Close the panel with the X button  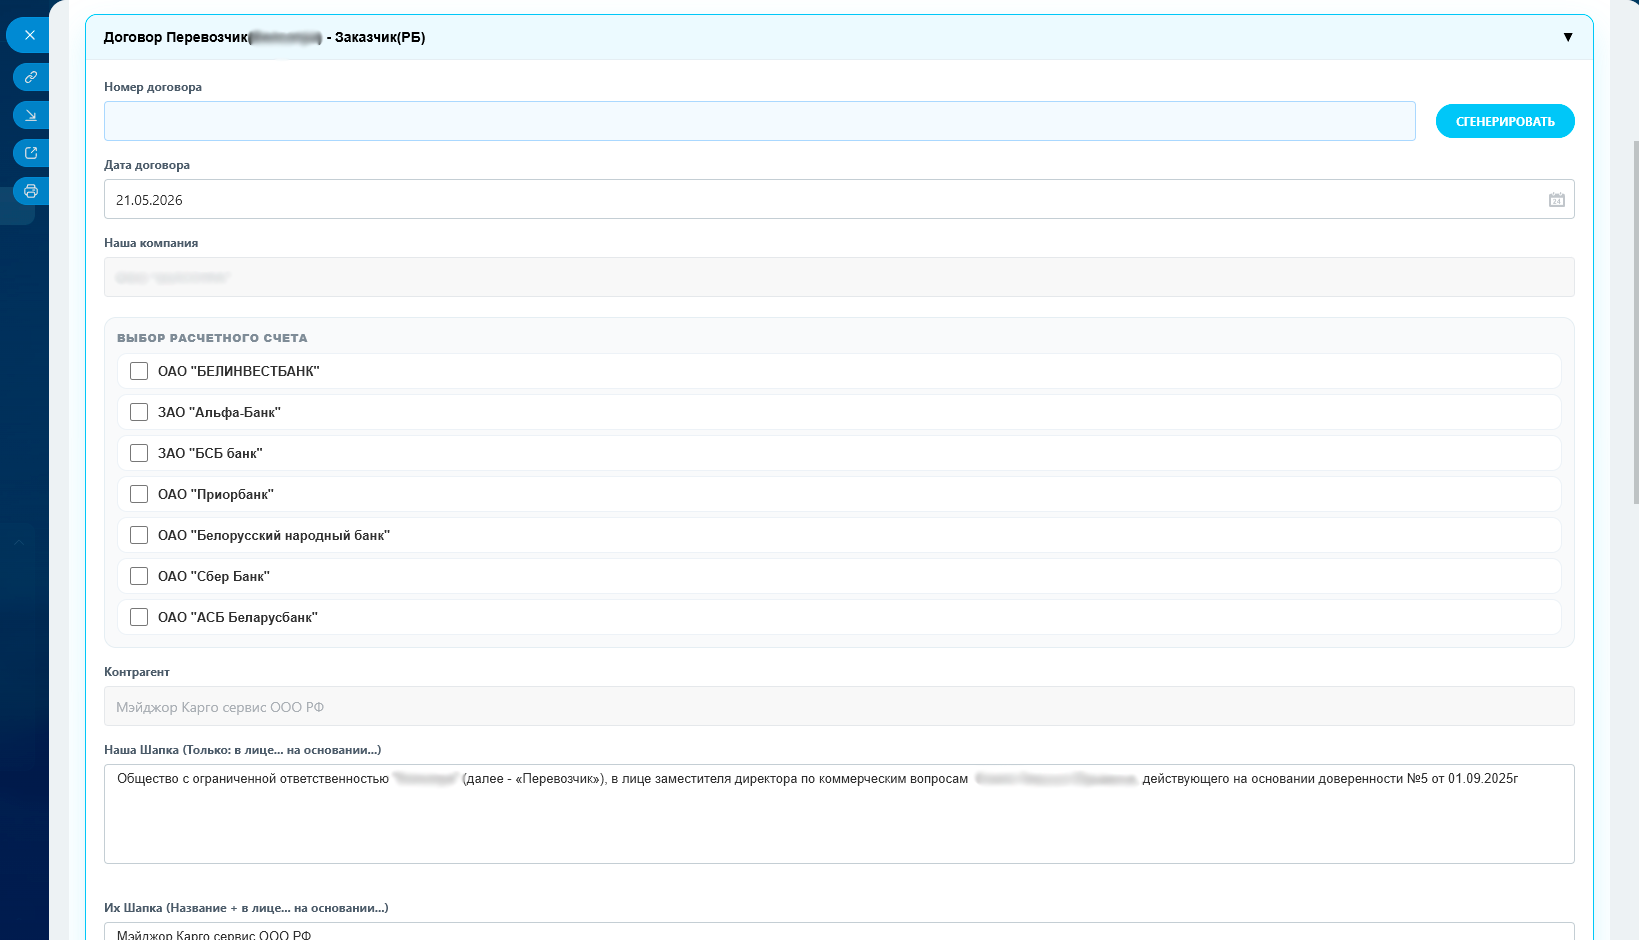pyautogui.click(x=30, y=35)
